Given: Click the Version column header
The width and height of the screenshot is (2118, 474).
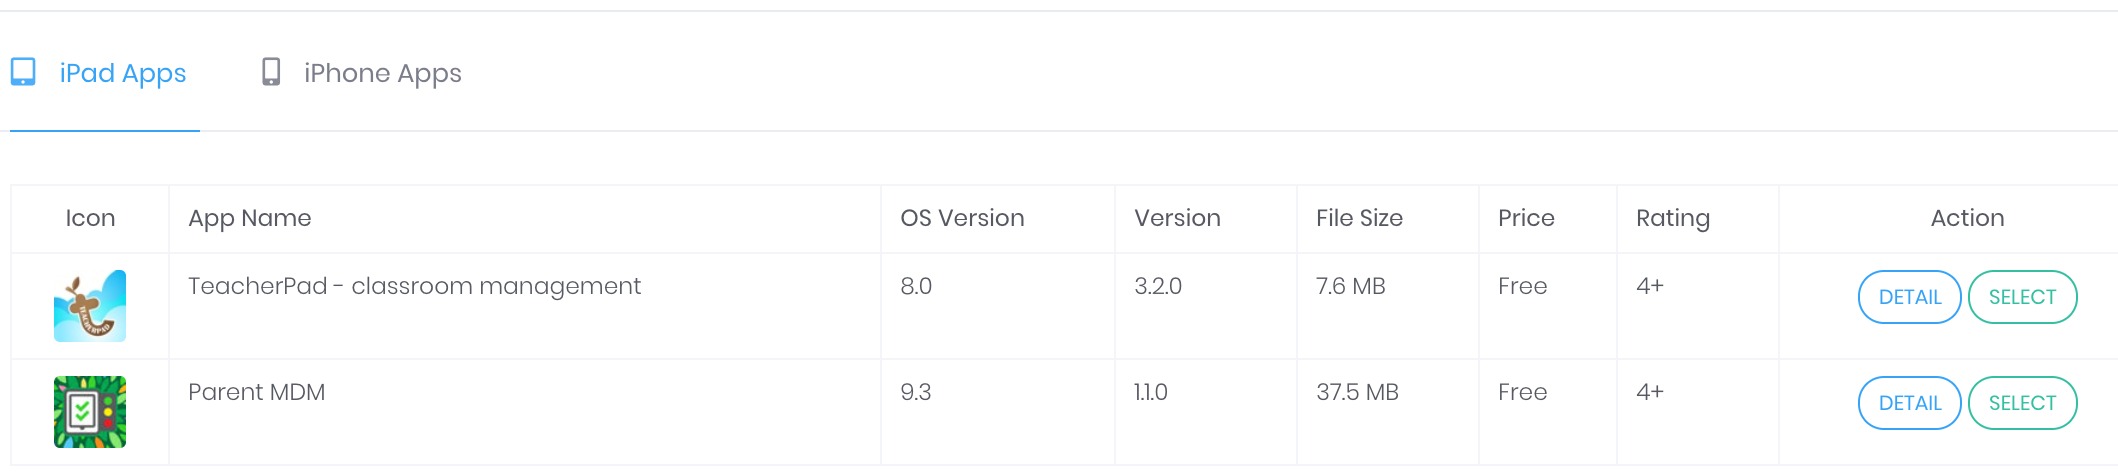Looking at the screenshot, I should (1177, 218).
